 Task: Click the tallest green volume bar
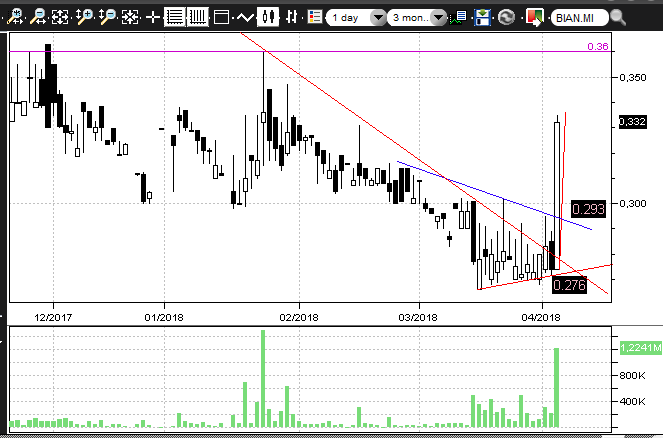pos(263,379)
